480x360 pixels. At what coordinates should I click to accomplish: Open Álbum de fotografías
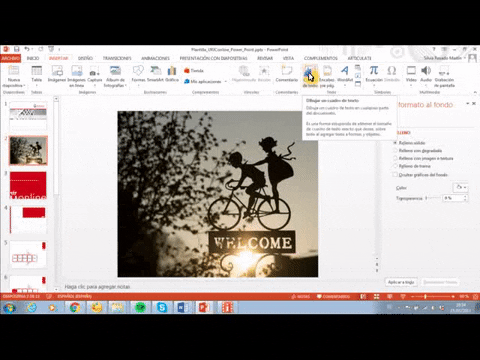pos(115,76)
